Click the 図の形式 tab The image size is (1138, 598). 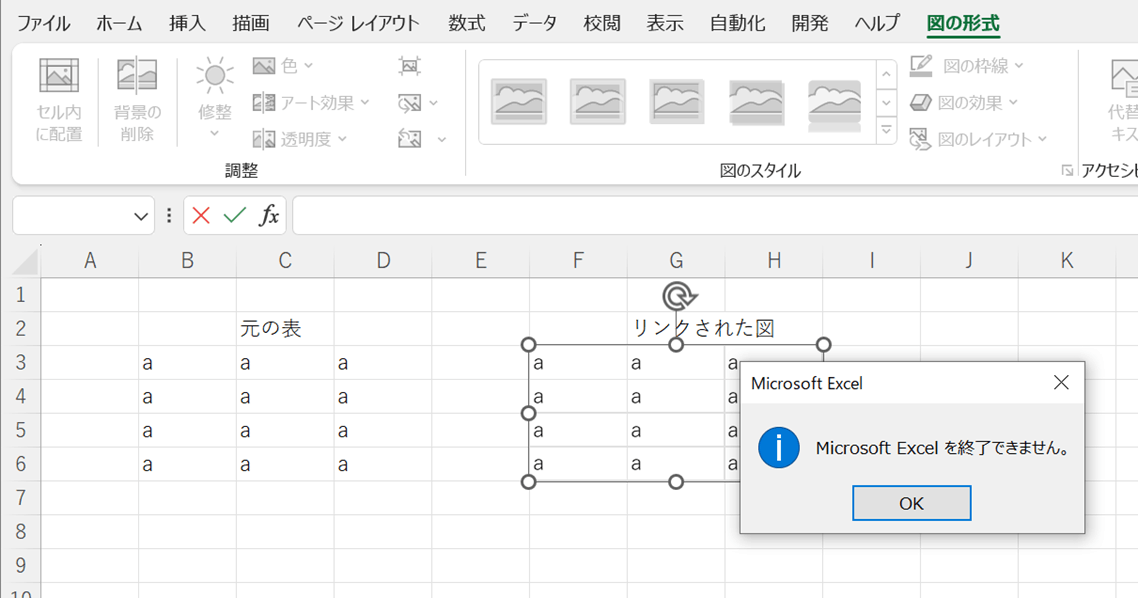click(963, 23)
